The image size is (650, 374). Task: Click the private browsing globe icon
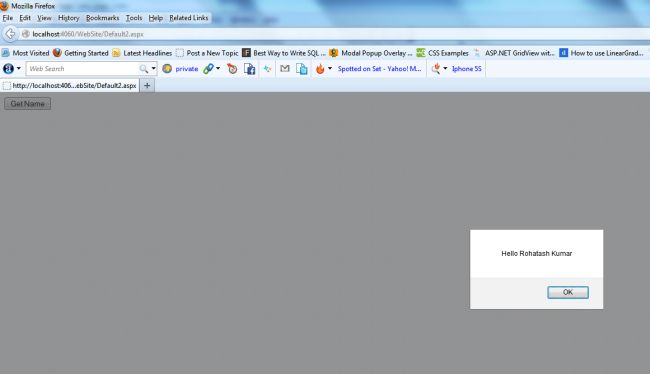[x=167, y=69]
